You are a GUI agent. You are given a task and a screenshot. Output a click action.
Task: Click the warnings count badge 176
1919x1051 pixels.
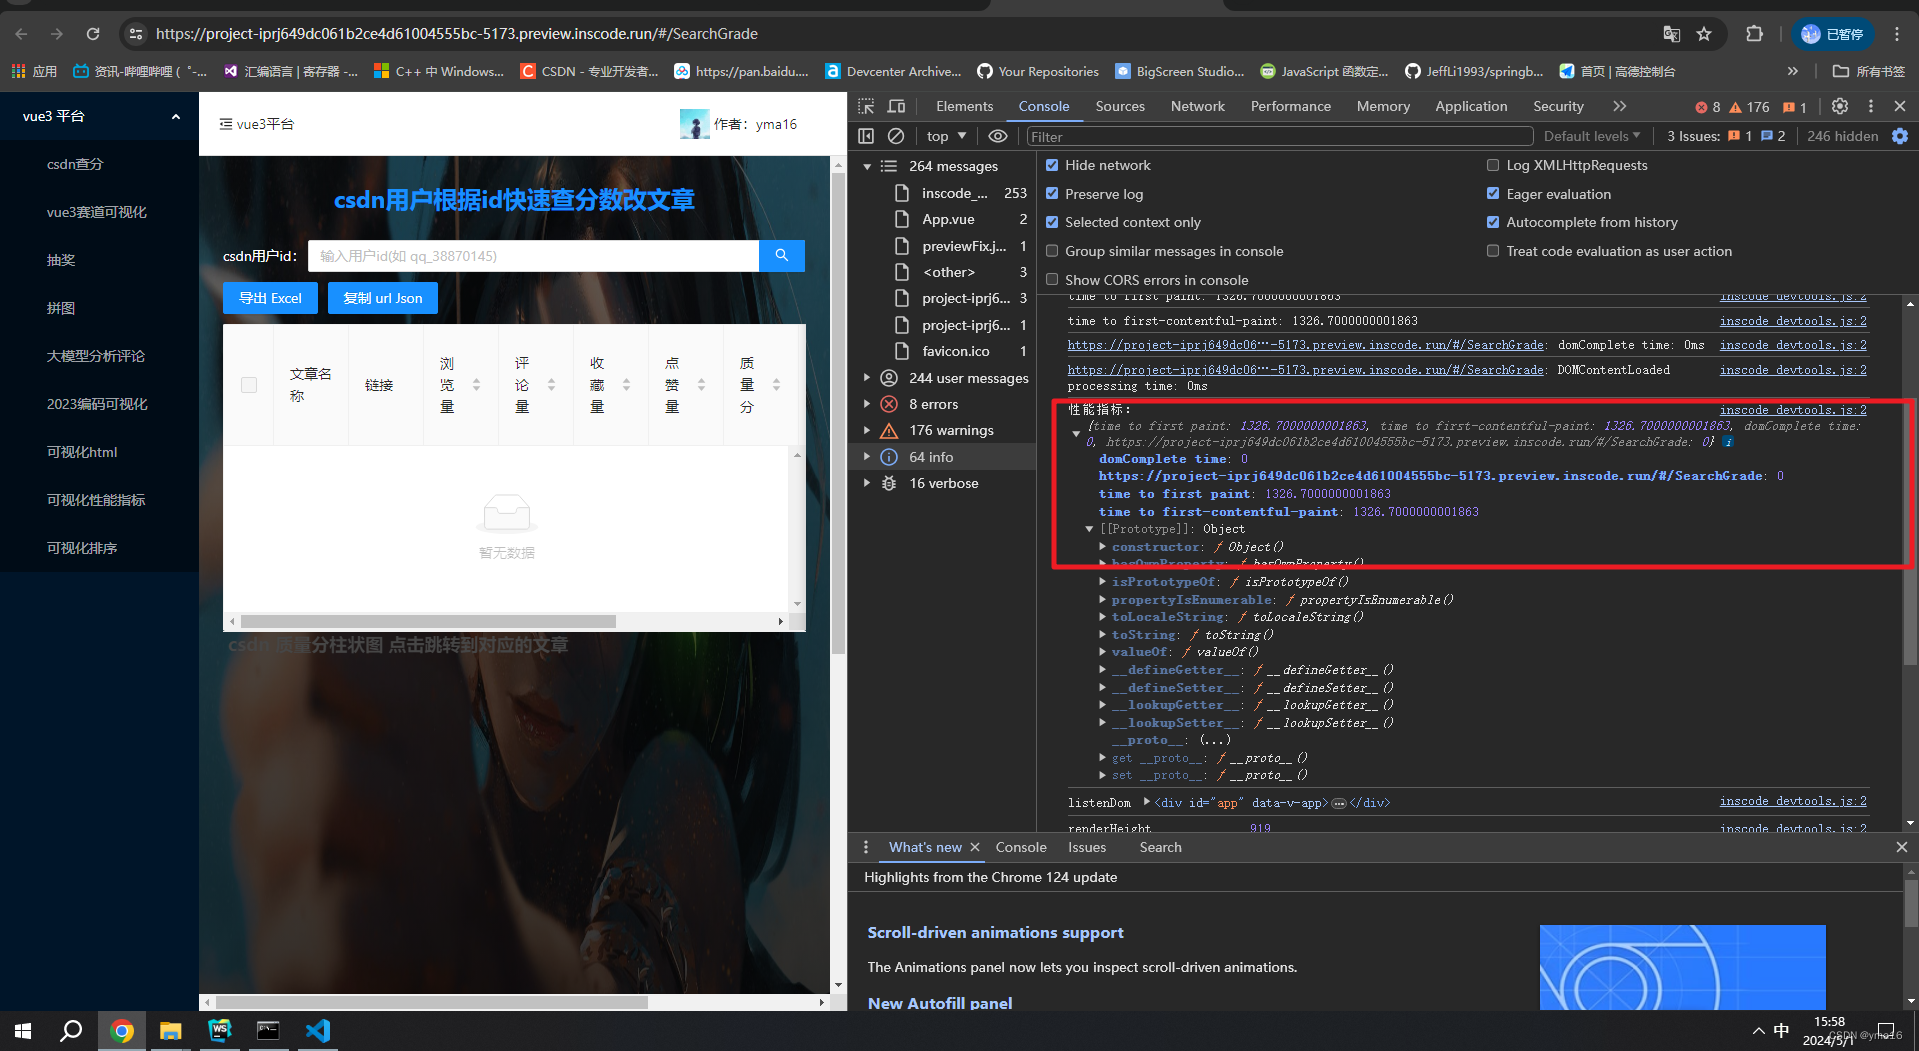[1750, 107]
